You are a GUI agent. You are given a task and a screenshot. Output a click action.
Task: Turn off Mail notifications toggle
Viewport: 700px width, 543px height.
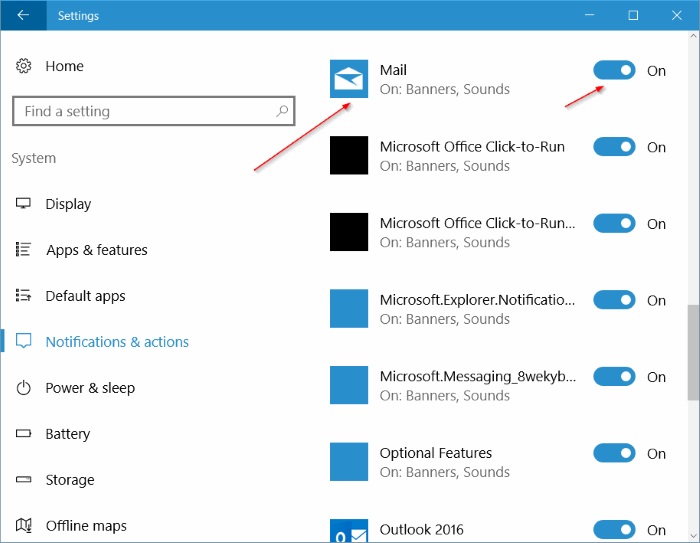pos(614,70)
